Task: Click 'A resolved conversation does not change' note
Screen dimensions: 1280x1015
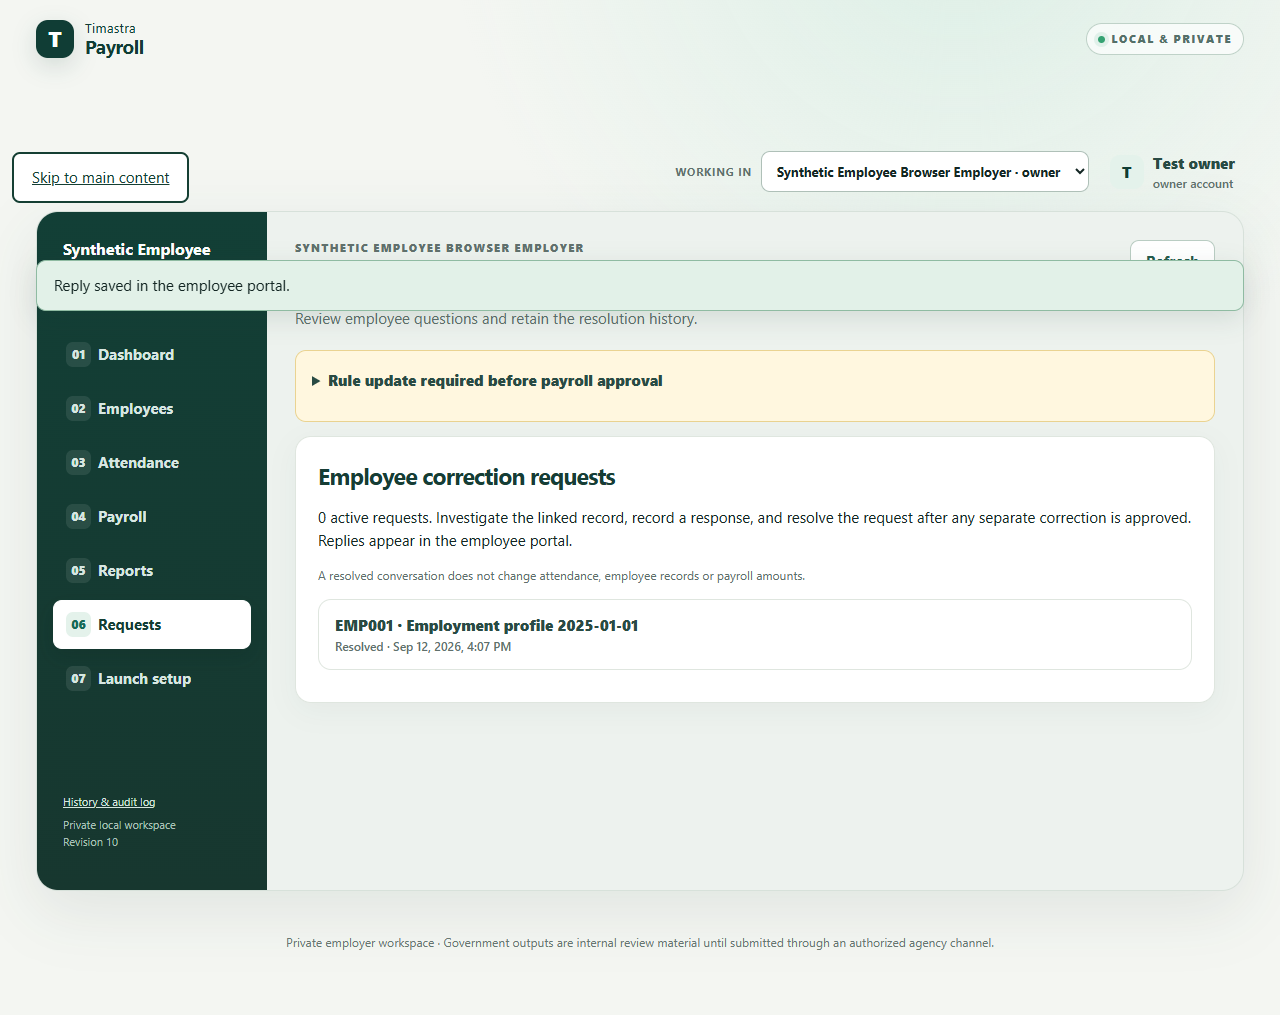Action: click(561, 576)
